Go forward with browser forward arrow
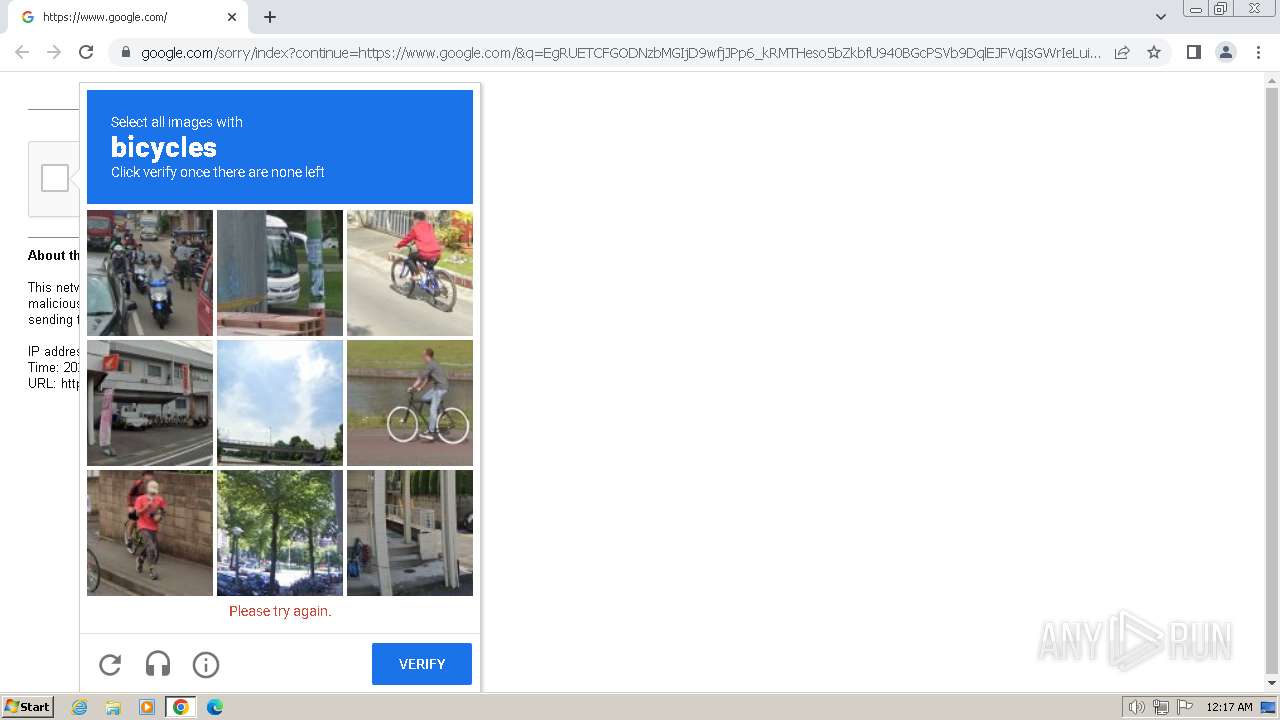The height and width of the screenshot is (720, 1280). pos(54,52)
